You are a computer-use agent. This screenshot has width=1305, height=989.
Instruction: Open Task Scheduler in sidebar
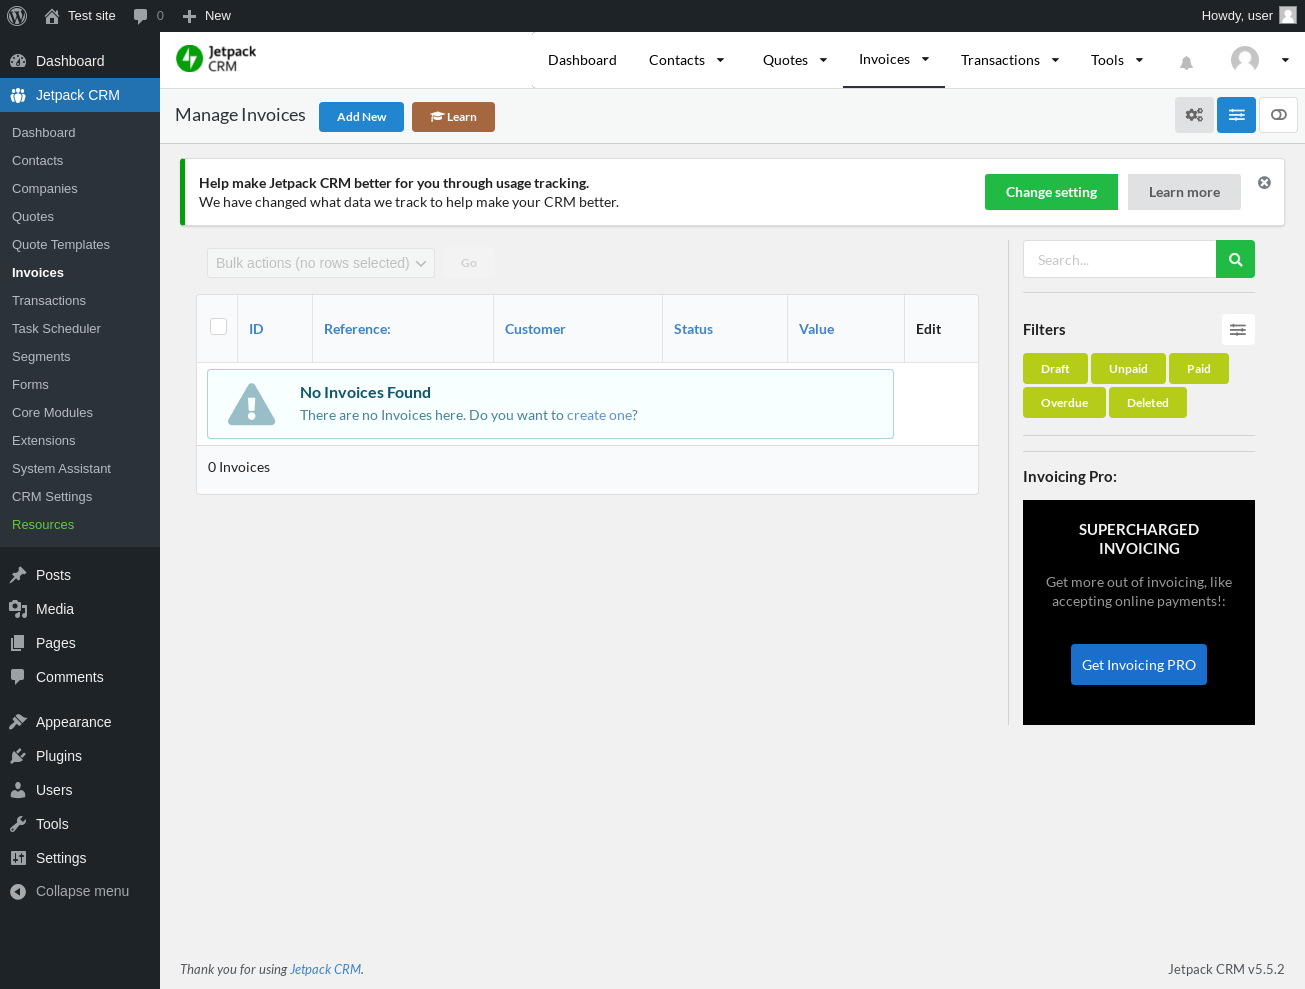pyautogui.click(x=56, y=329)
